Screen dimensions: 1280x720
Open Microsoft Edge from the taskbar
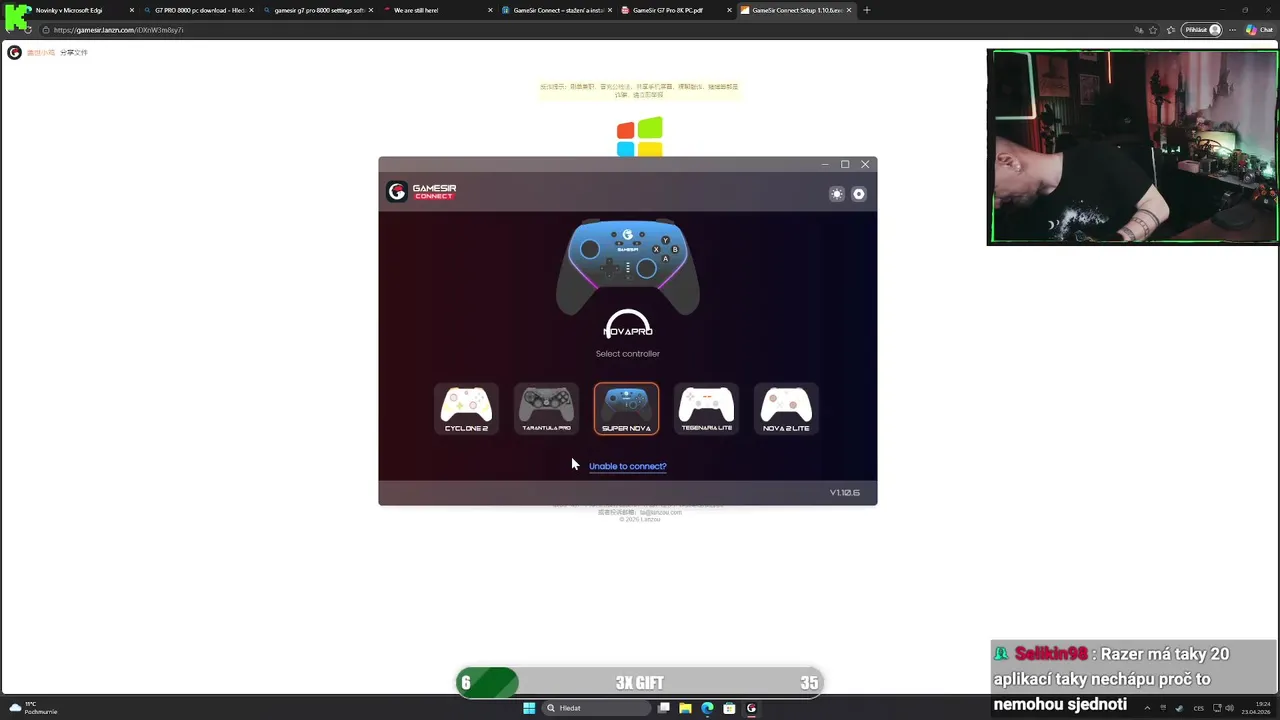click(x=707, y=708)
